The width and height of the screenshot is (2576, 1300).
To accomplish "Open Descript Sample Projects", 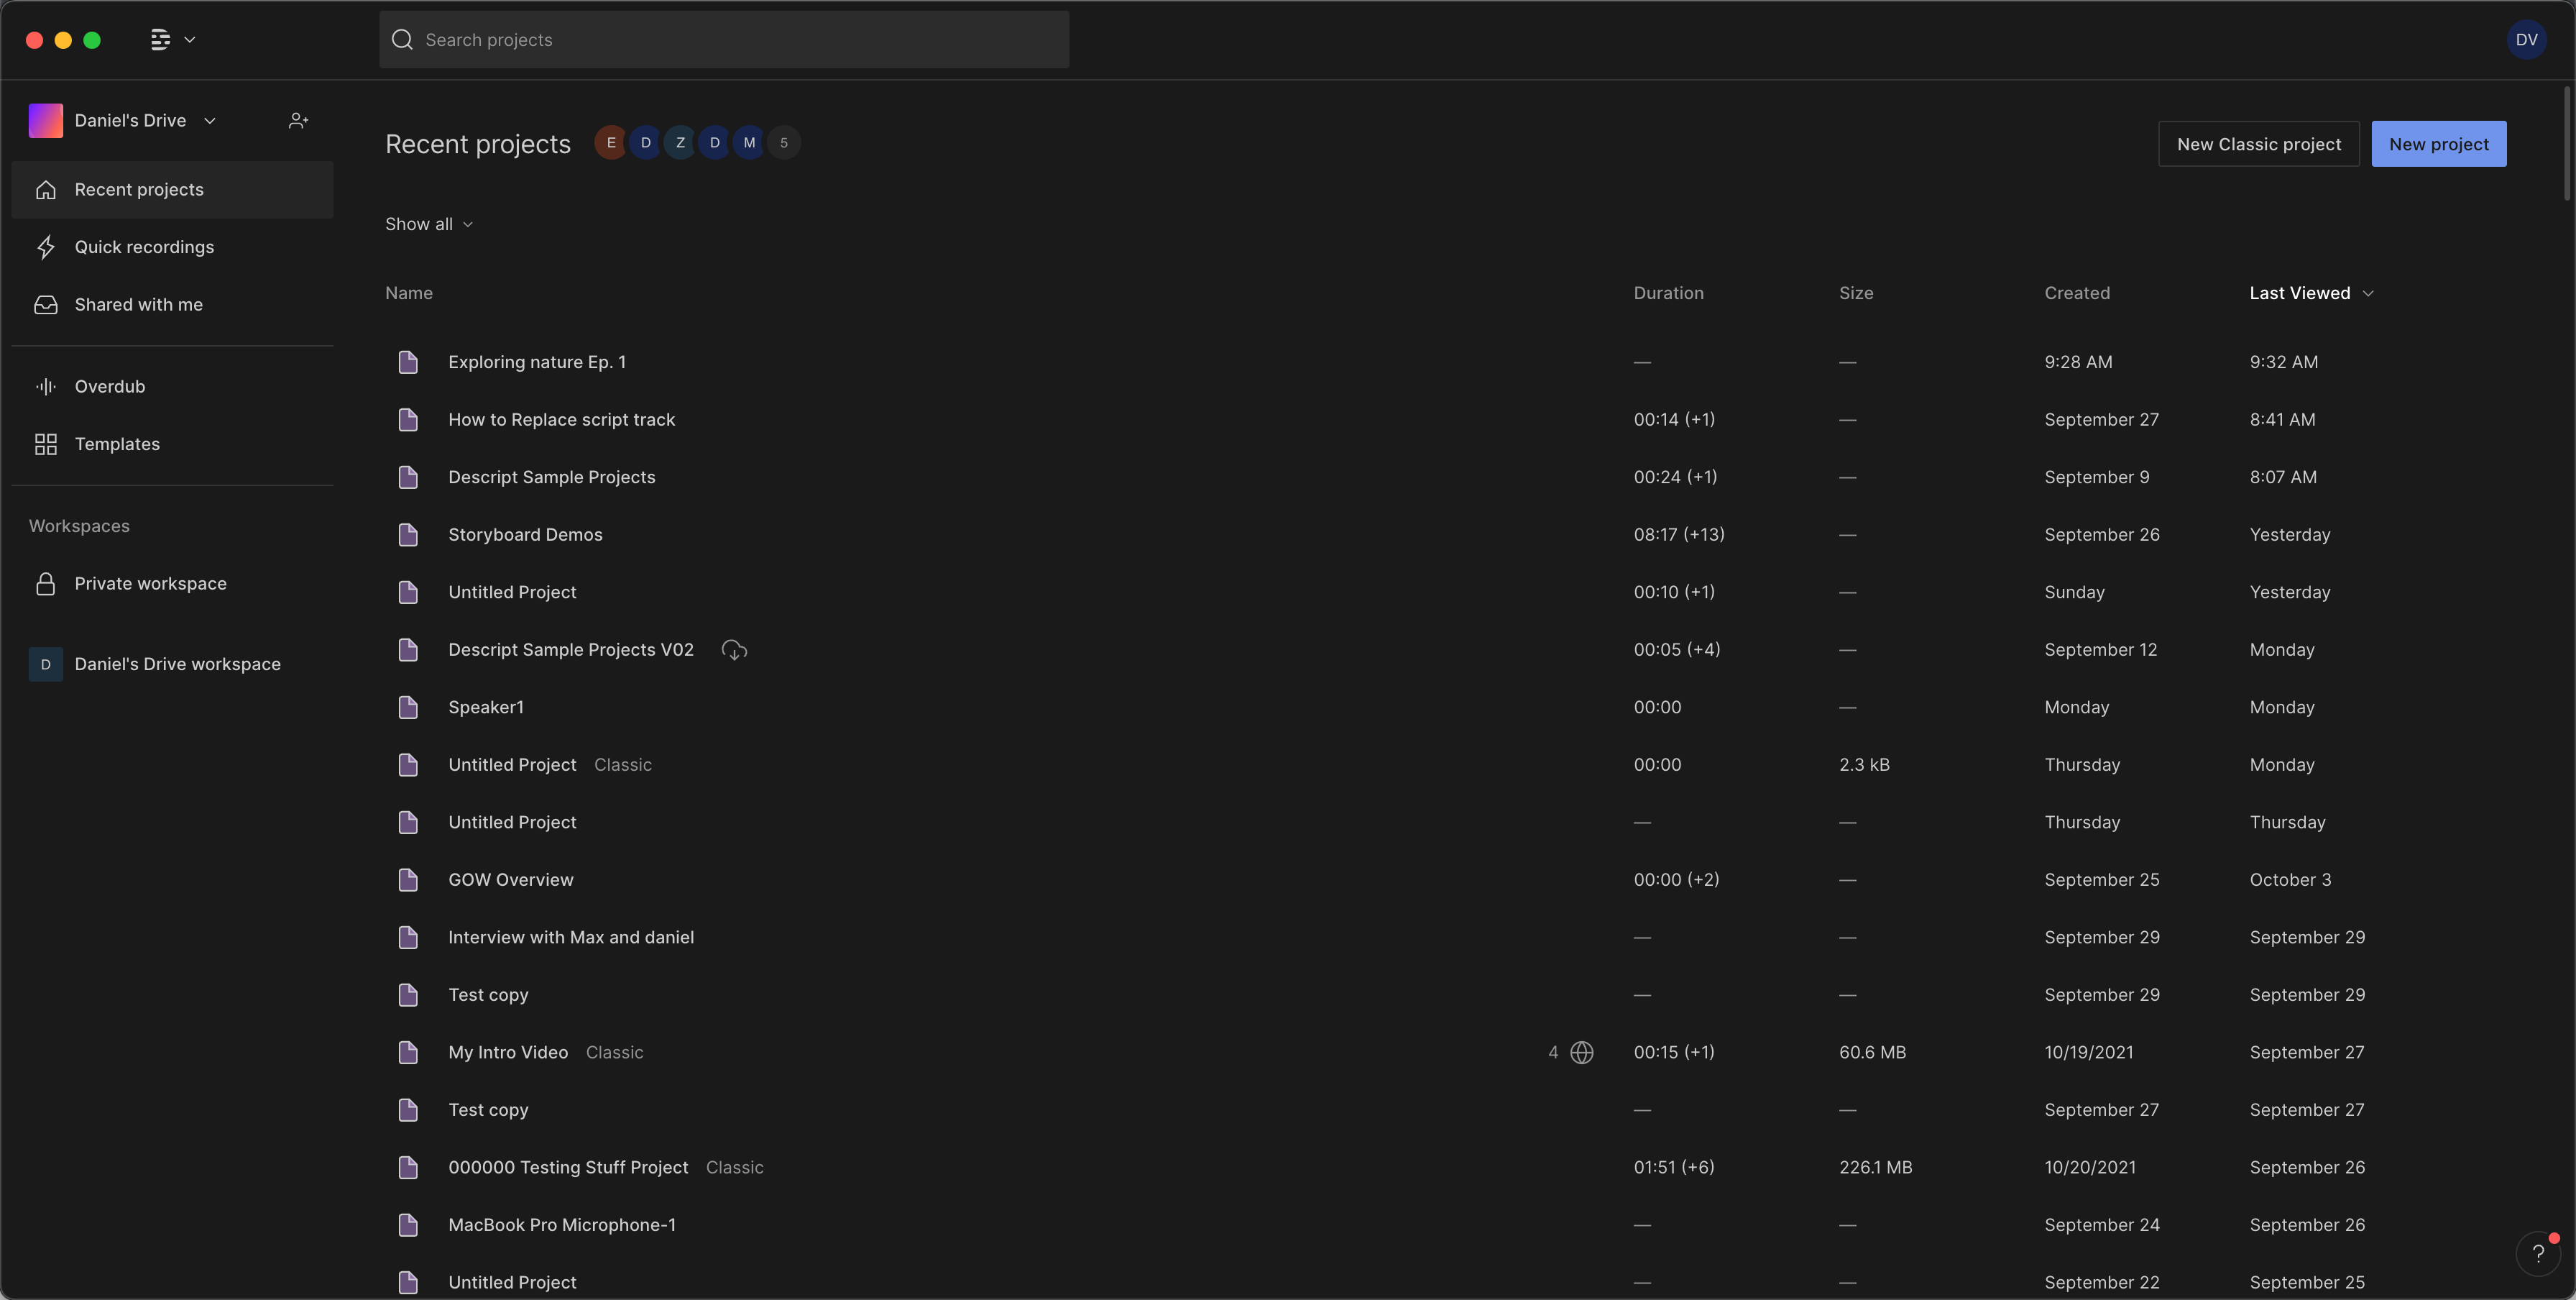I will click(x=552, y=478).
